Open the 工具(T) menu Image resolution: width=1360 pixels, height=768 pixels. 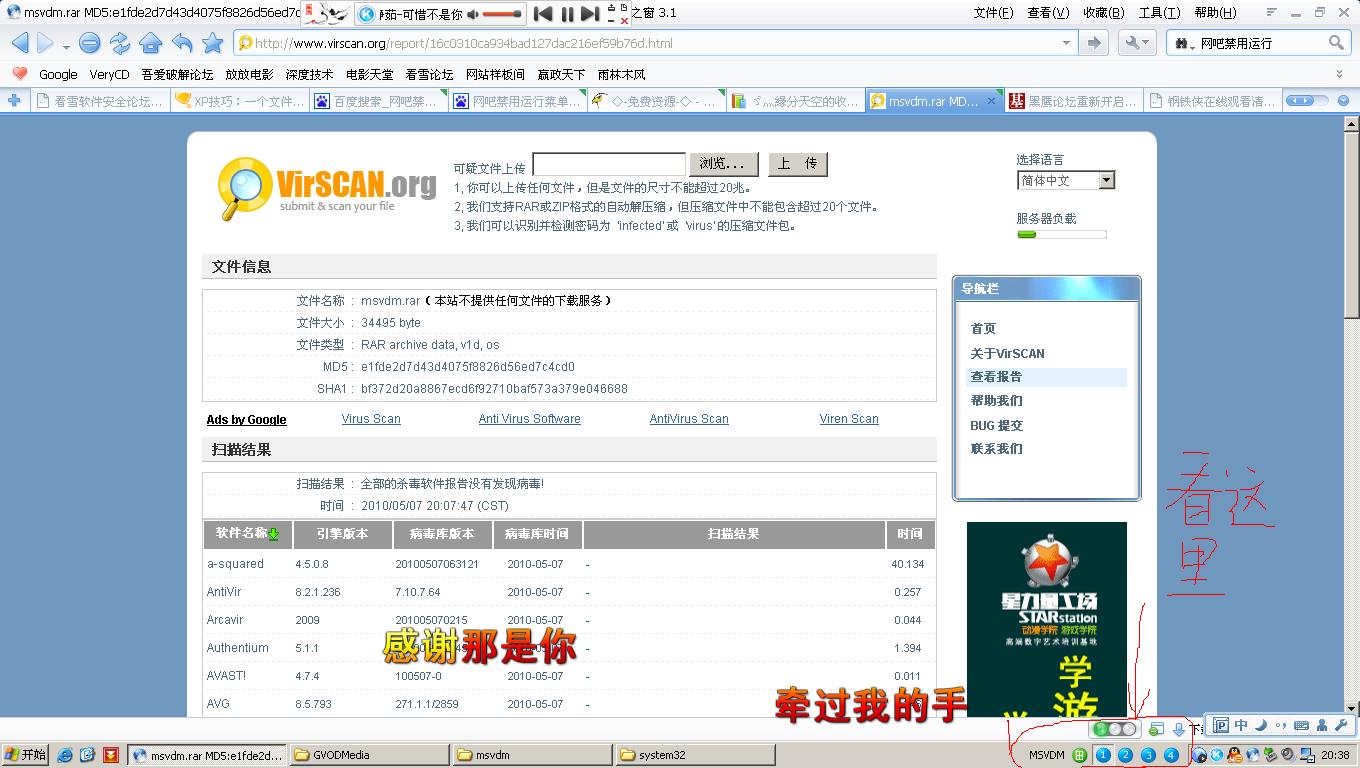coord(1159,13)
